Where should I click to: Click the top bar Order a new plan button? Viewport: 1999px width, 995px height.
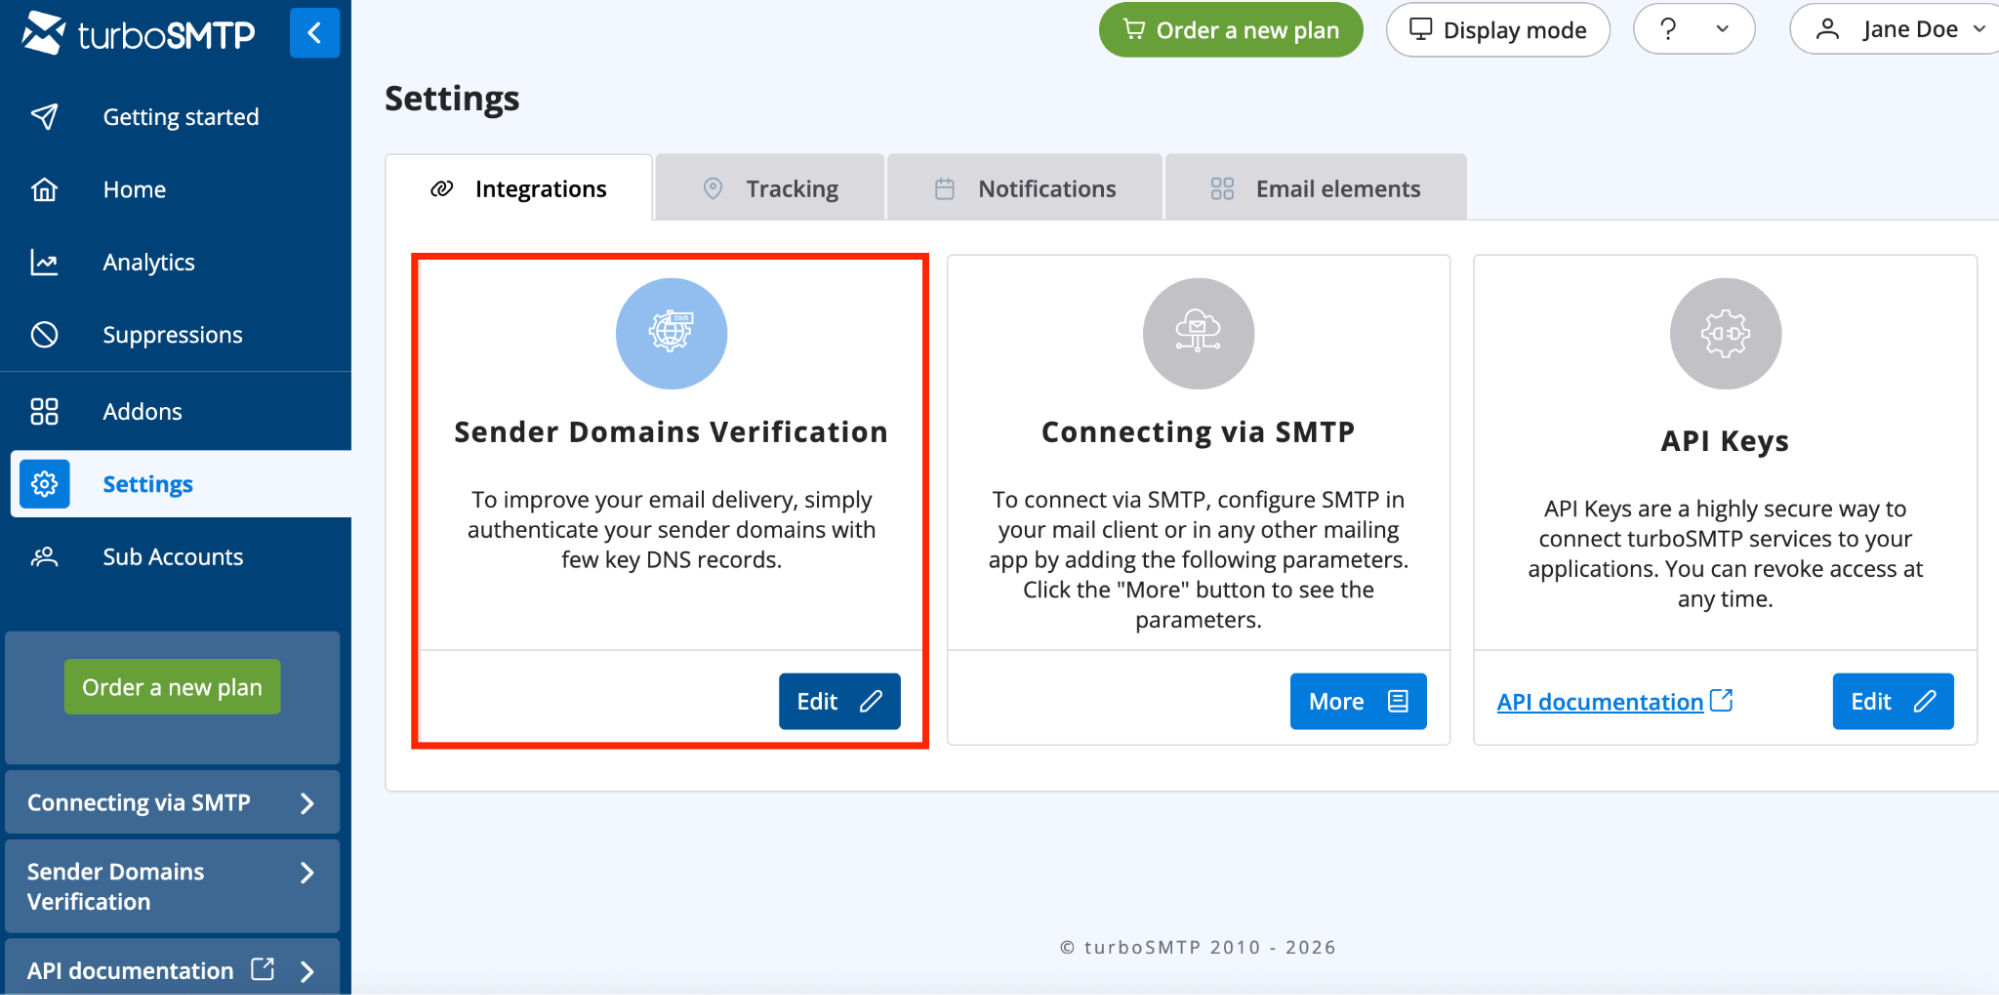(1230, 30)
